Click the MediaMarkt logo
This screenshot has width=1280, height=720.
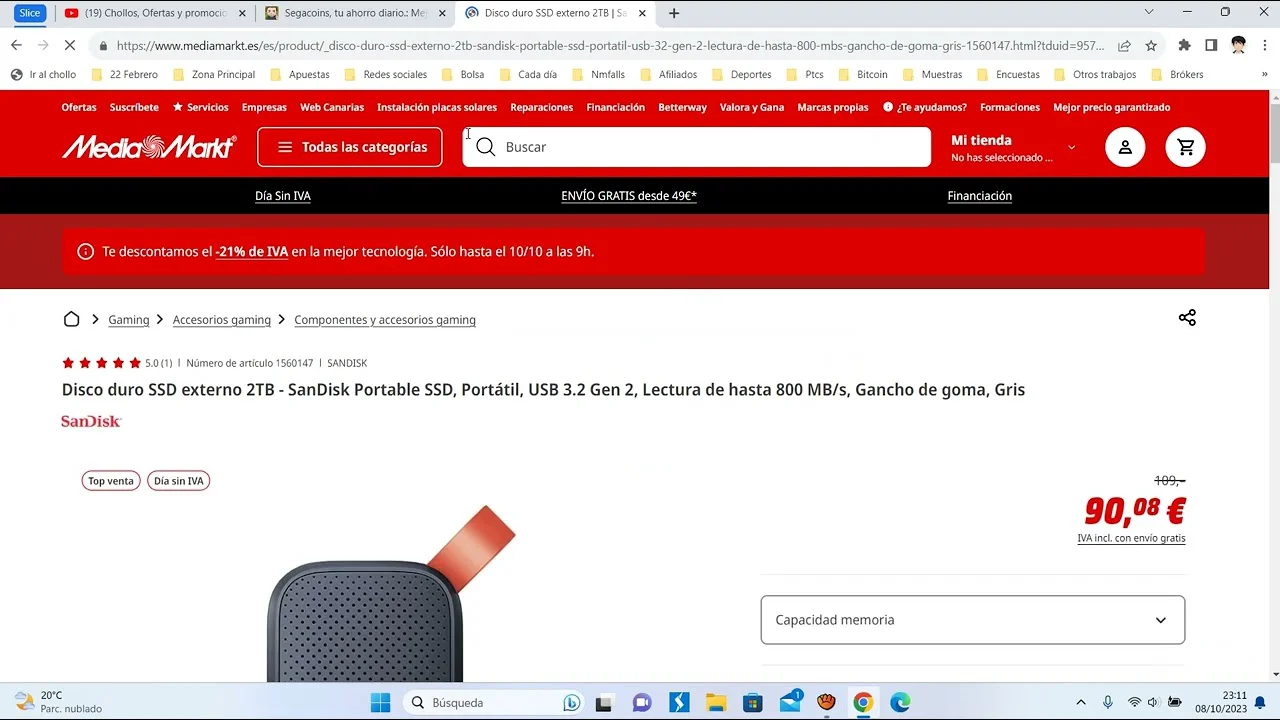click(149, 147)
